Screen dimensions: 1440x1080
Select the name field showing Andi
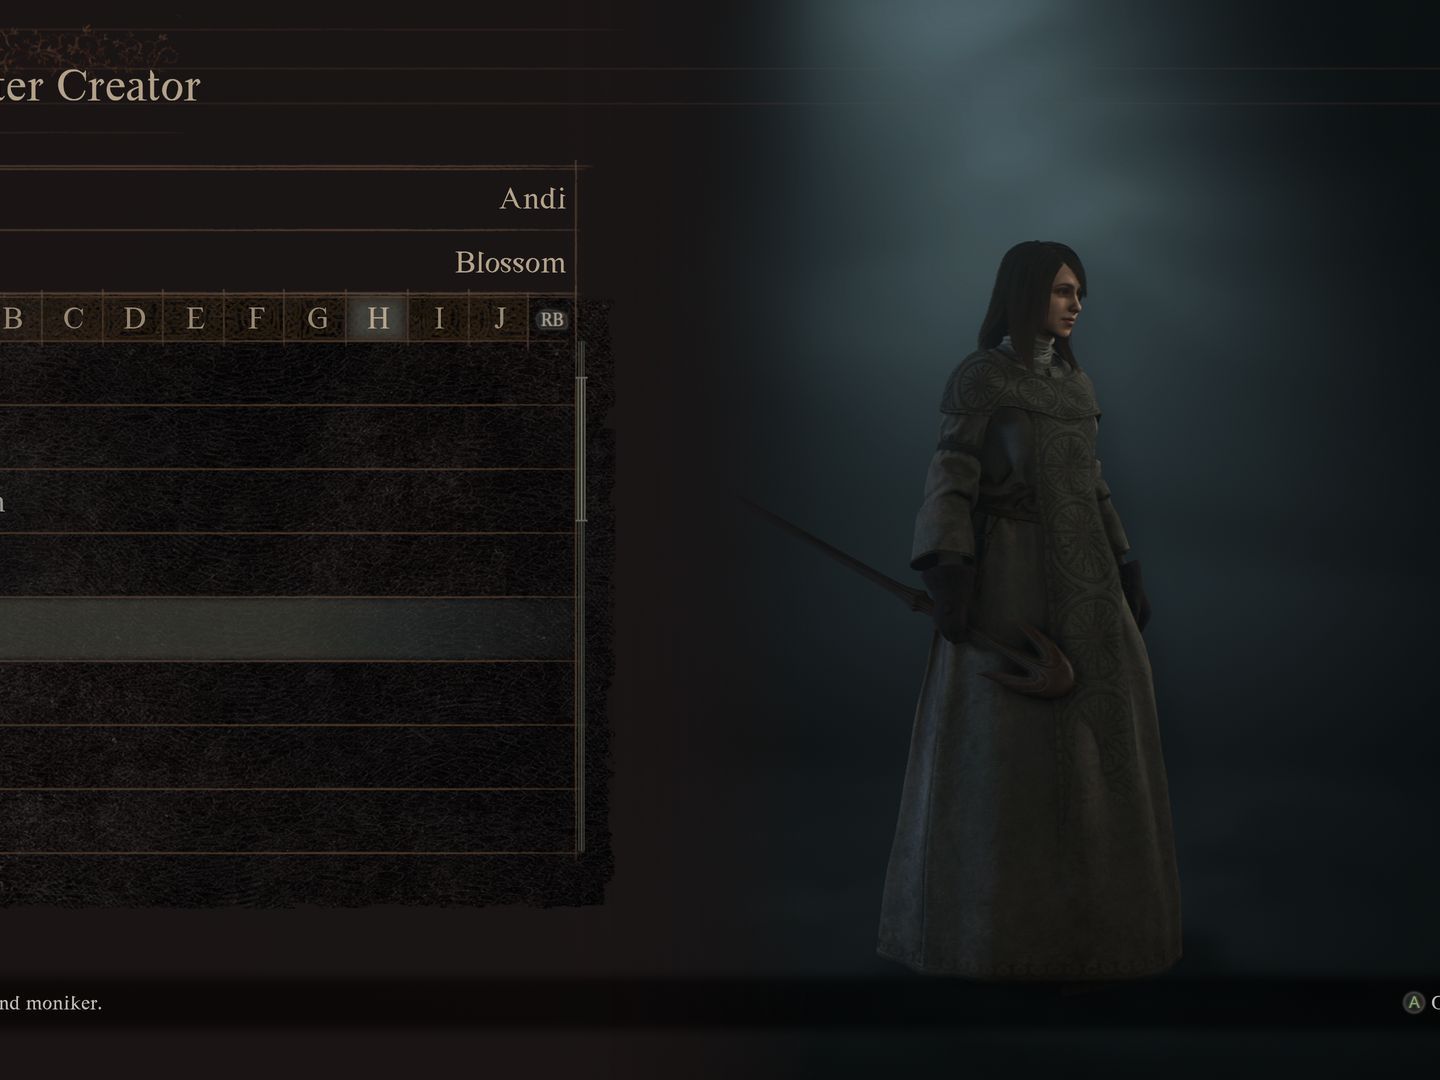[288, 199]
